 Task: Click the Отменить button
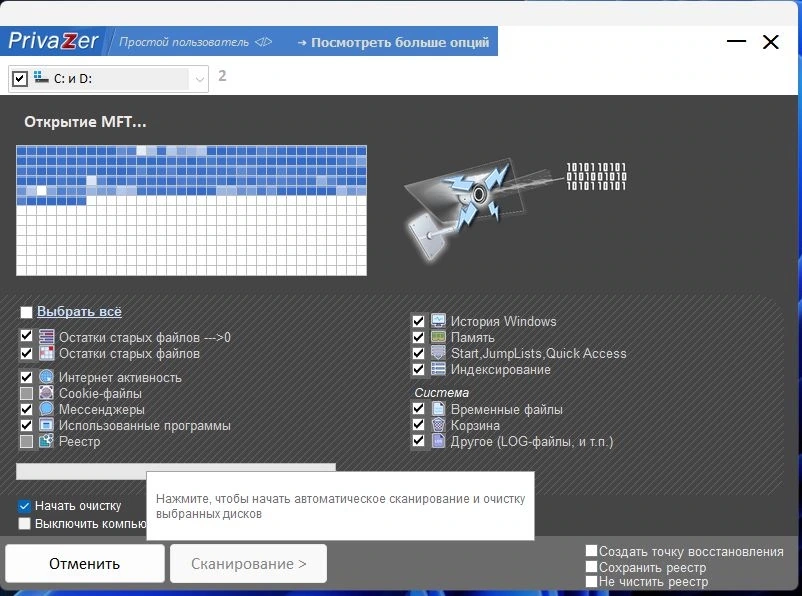84,563
